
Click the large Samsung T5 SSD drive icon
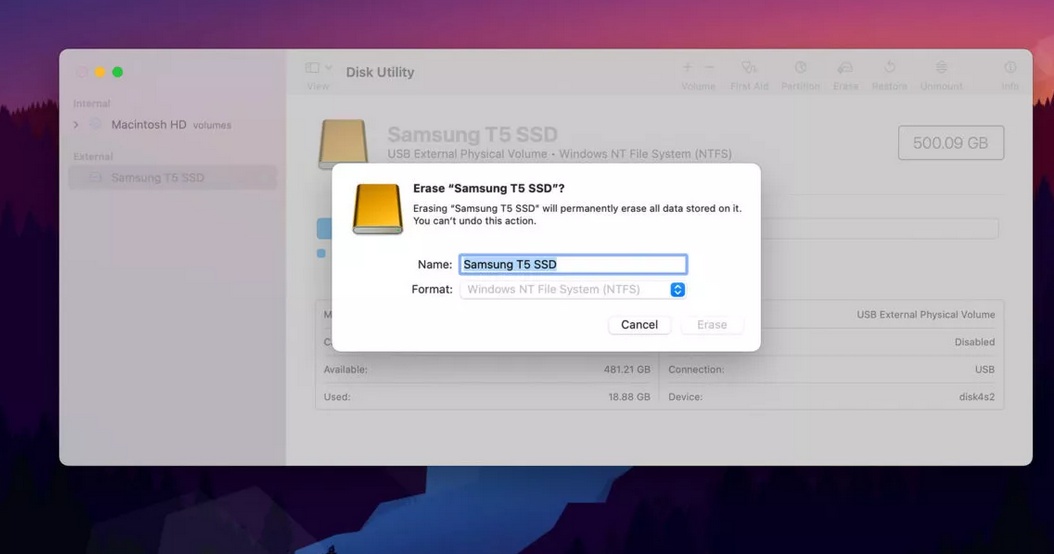coord(343,142)
